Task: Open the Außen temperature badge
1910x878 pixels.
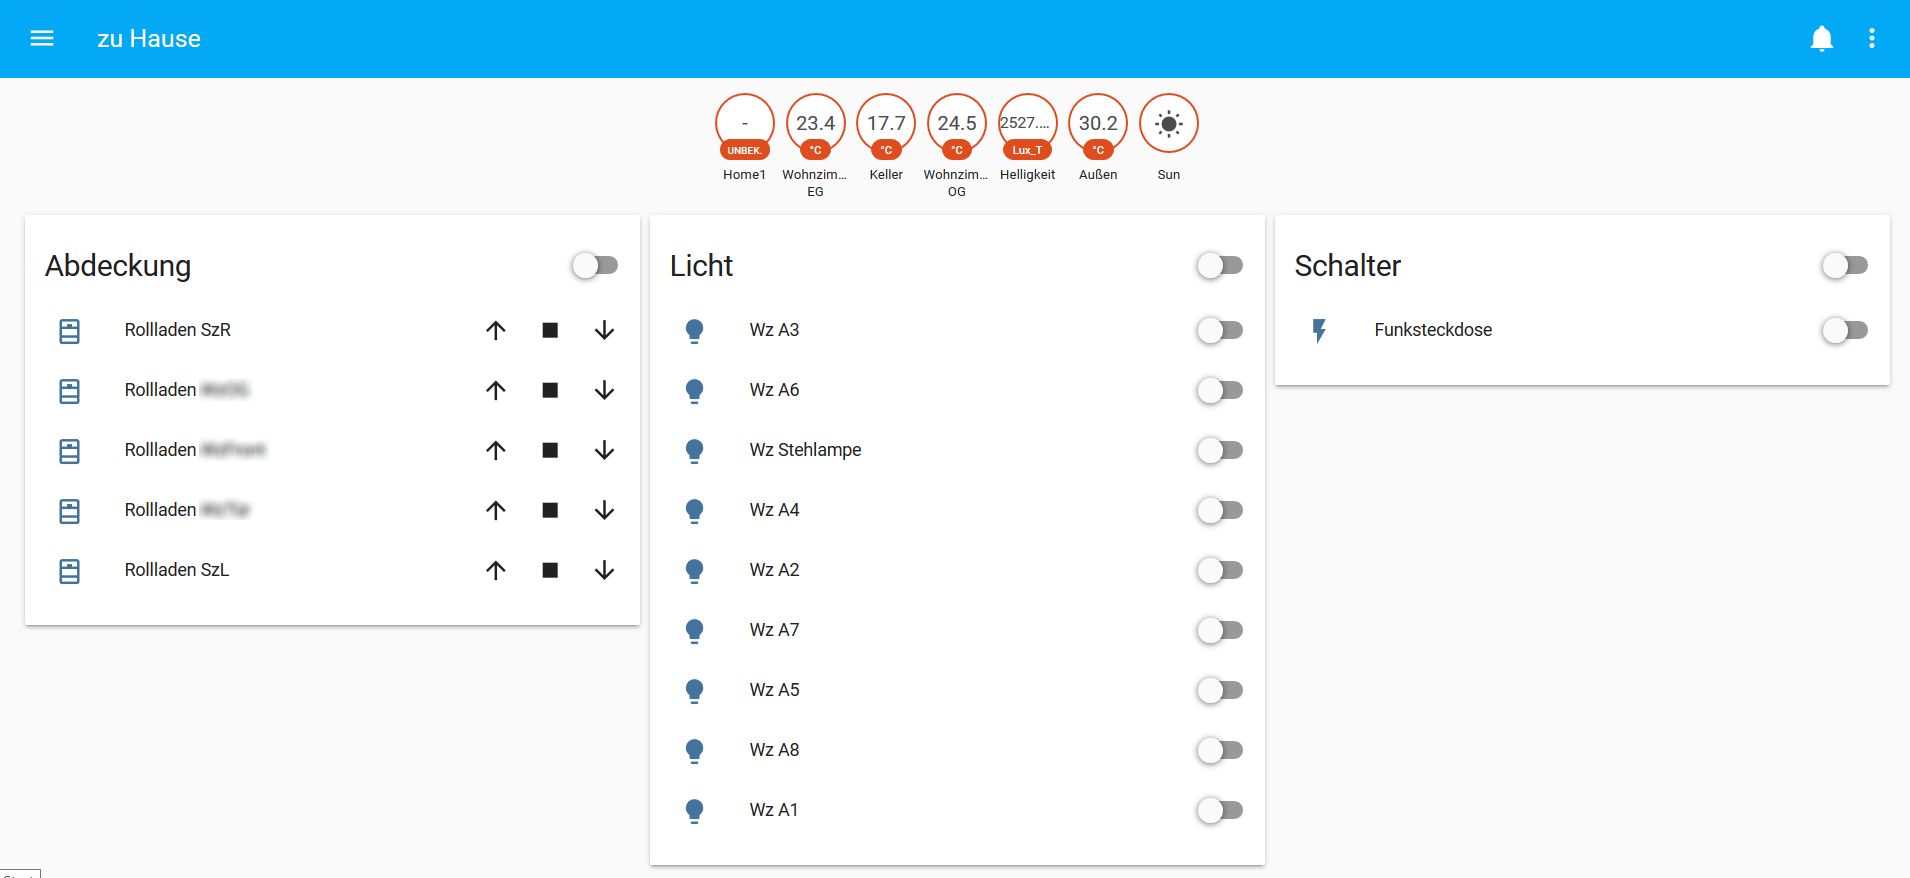Action: (x=1098, y=124)
